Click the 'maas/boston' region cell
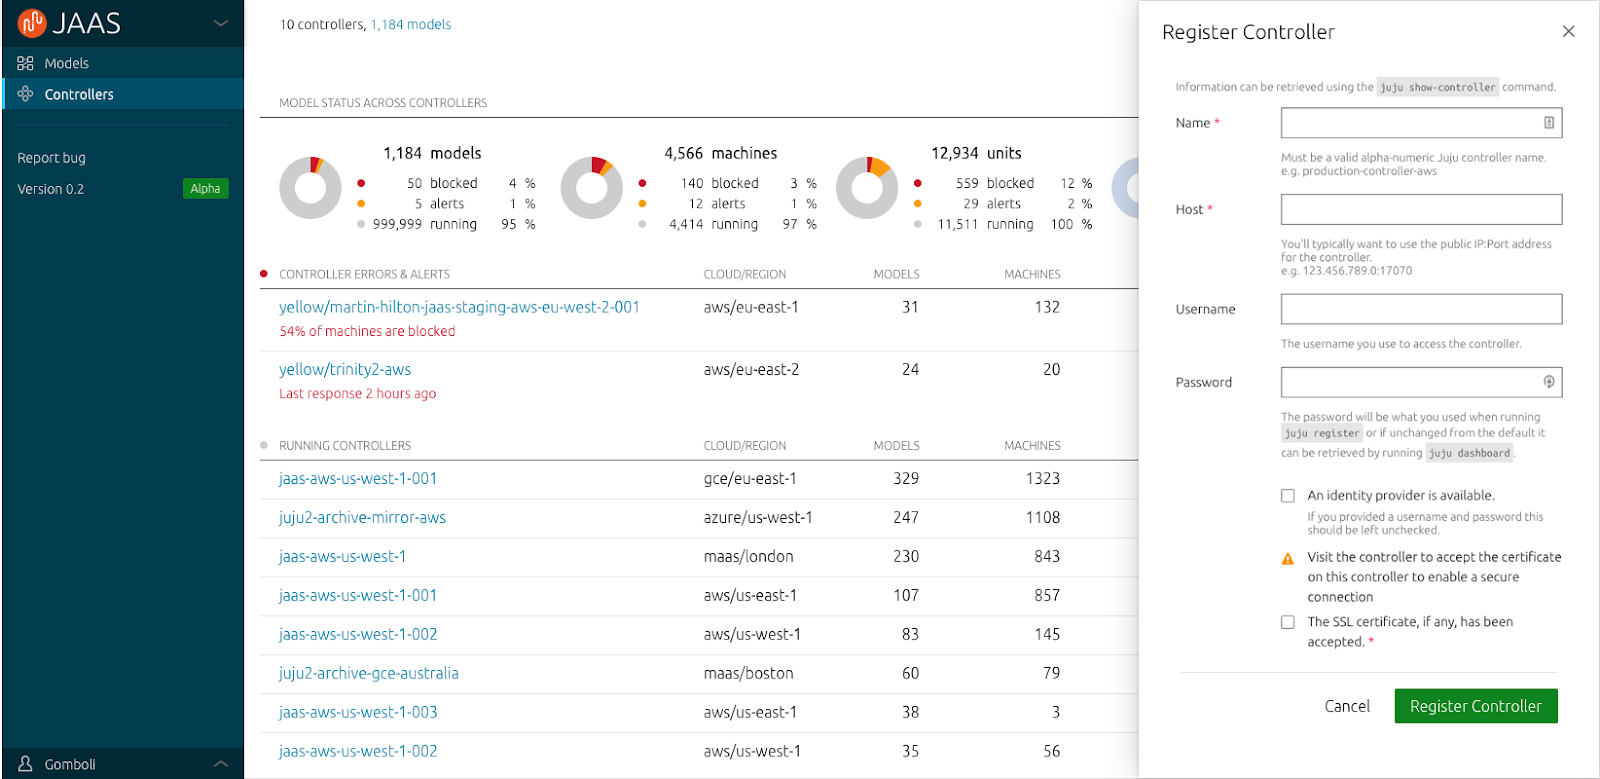1600x779 pixels. tap(748, 673)
